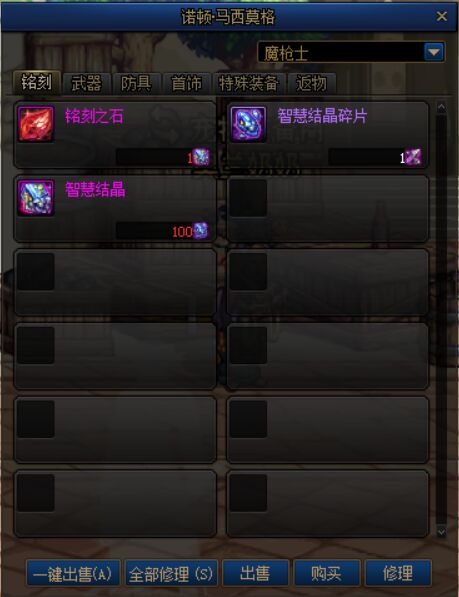Click the currency icon beside price 100
This screenshot has height=597, width=459.
pyautogui.click(x=201, y=231)
